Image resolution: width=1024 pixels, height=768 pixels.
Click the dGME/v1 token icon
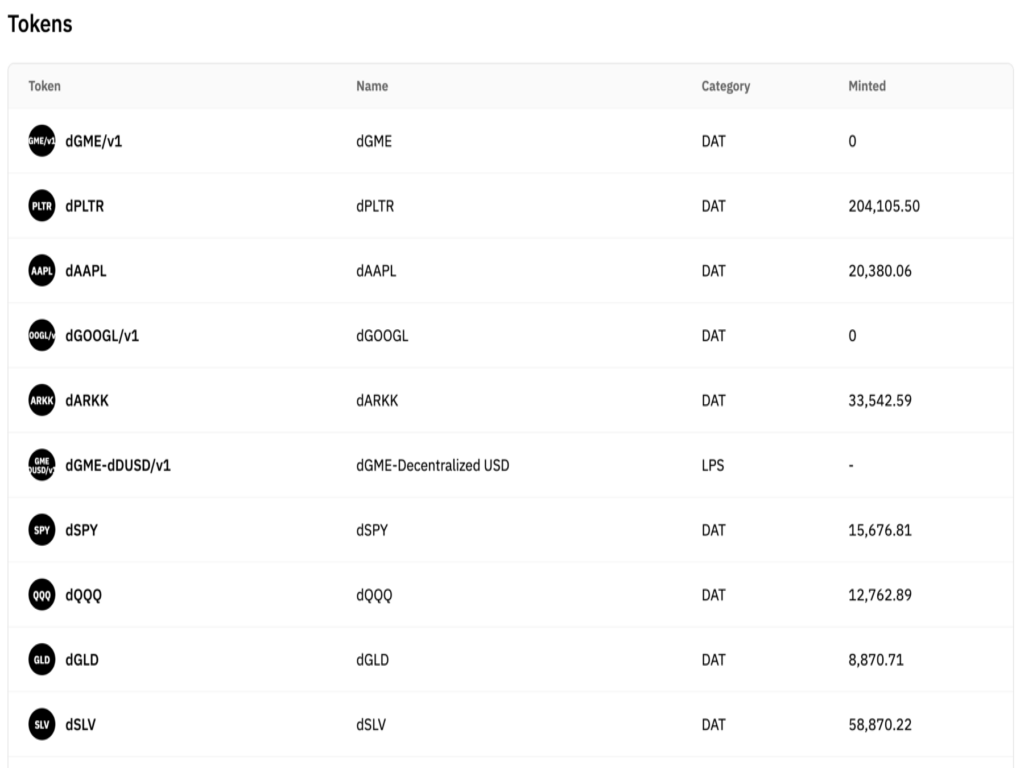[42, 141]
